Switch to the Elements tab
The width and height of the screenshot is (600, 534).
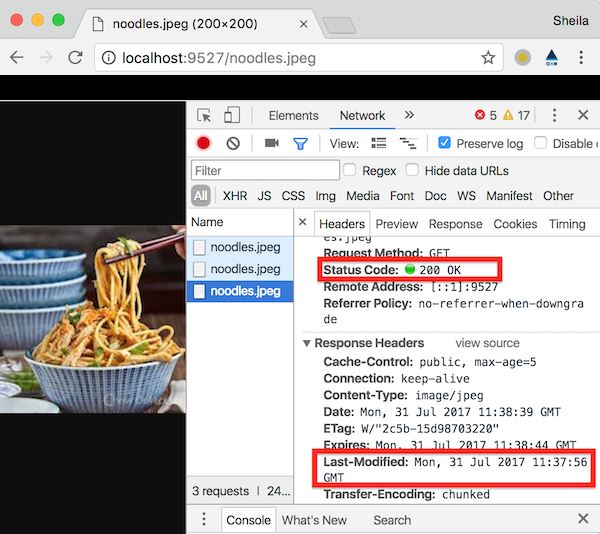tap(293, 116)
